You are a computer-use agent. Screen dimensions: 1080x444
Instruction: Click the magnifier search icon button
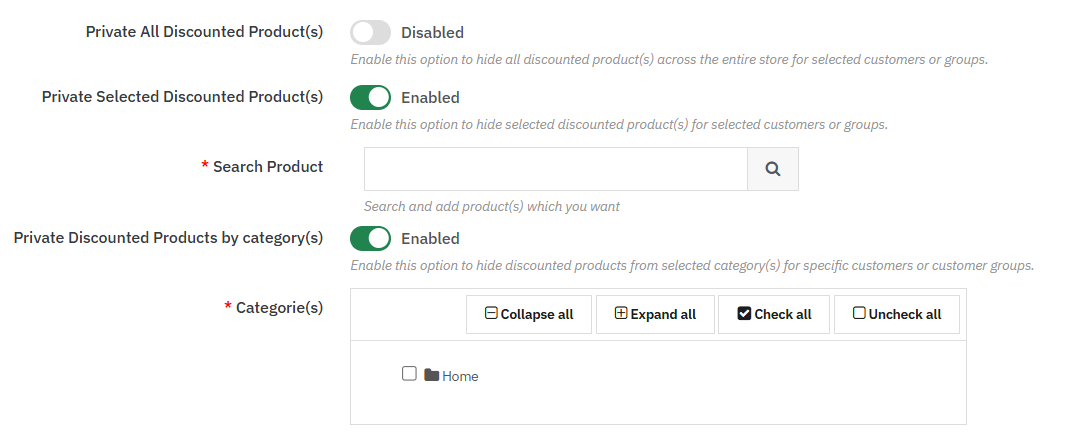(773, 169)
